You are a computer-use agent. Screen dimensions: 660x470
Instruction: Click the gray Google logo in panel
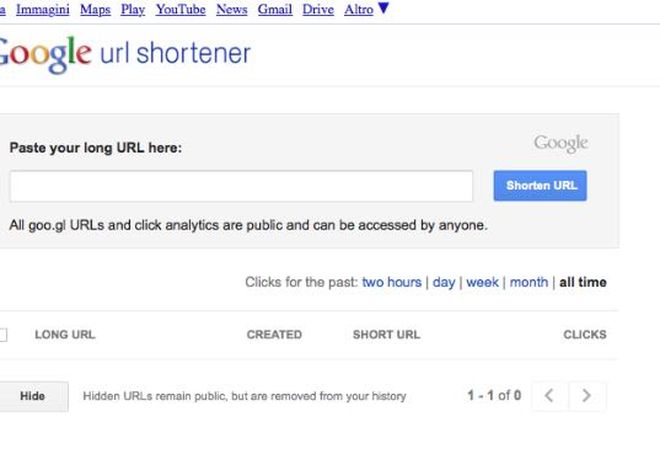point(561,143)
